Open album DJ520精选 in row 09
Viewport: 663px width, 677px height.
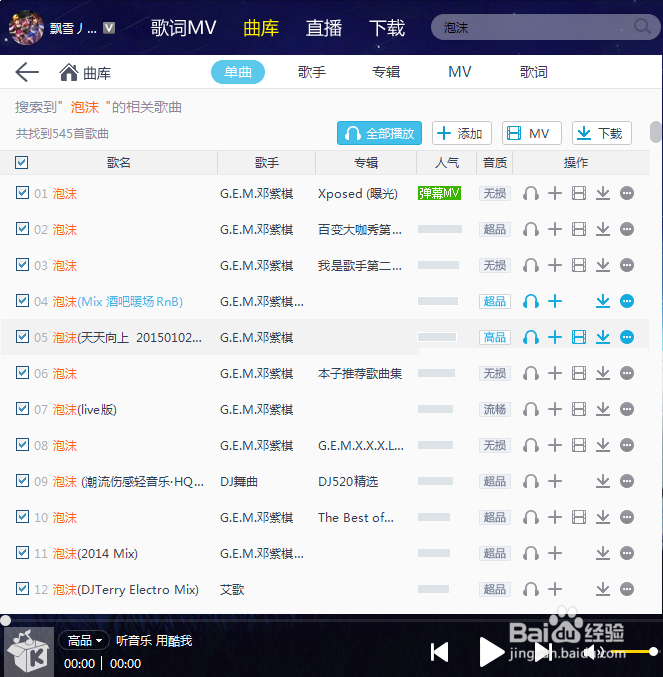click(348, 481)
